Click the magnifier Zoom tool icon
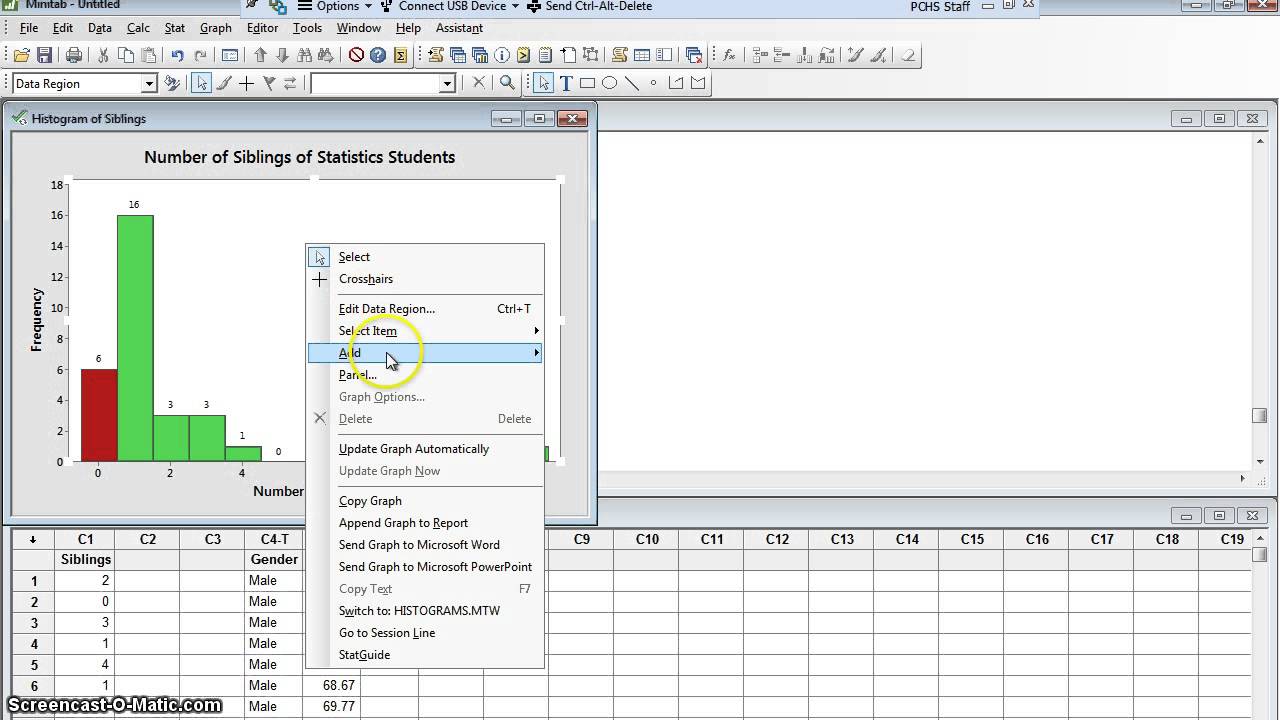 507,84
